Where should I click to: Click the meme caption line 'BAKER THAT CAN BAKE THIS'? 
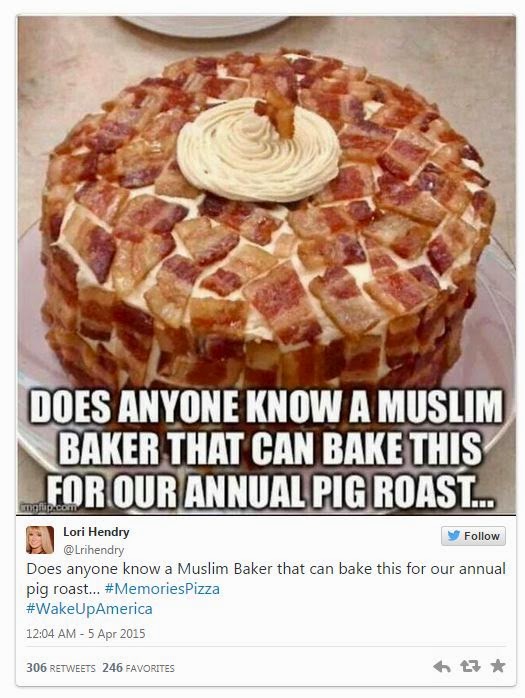270,449
